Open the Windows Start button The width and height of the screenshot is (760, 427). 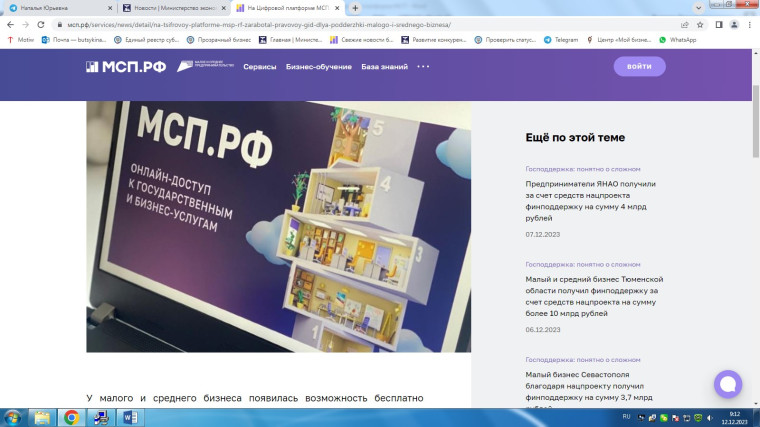click(x=12, y=417)
